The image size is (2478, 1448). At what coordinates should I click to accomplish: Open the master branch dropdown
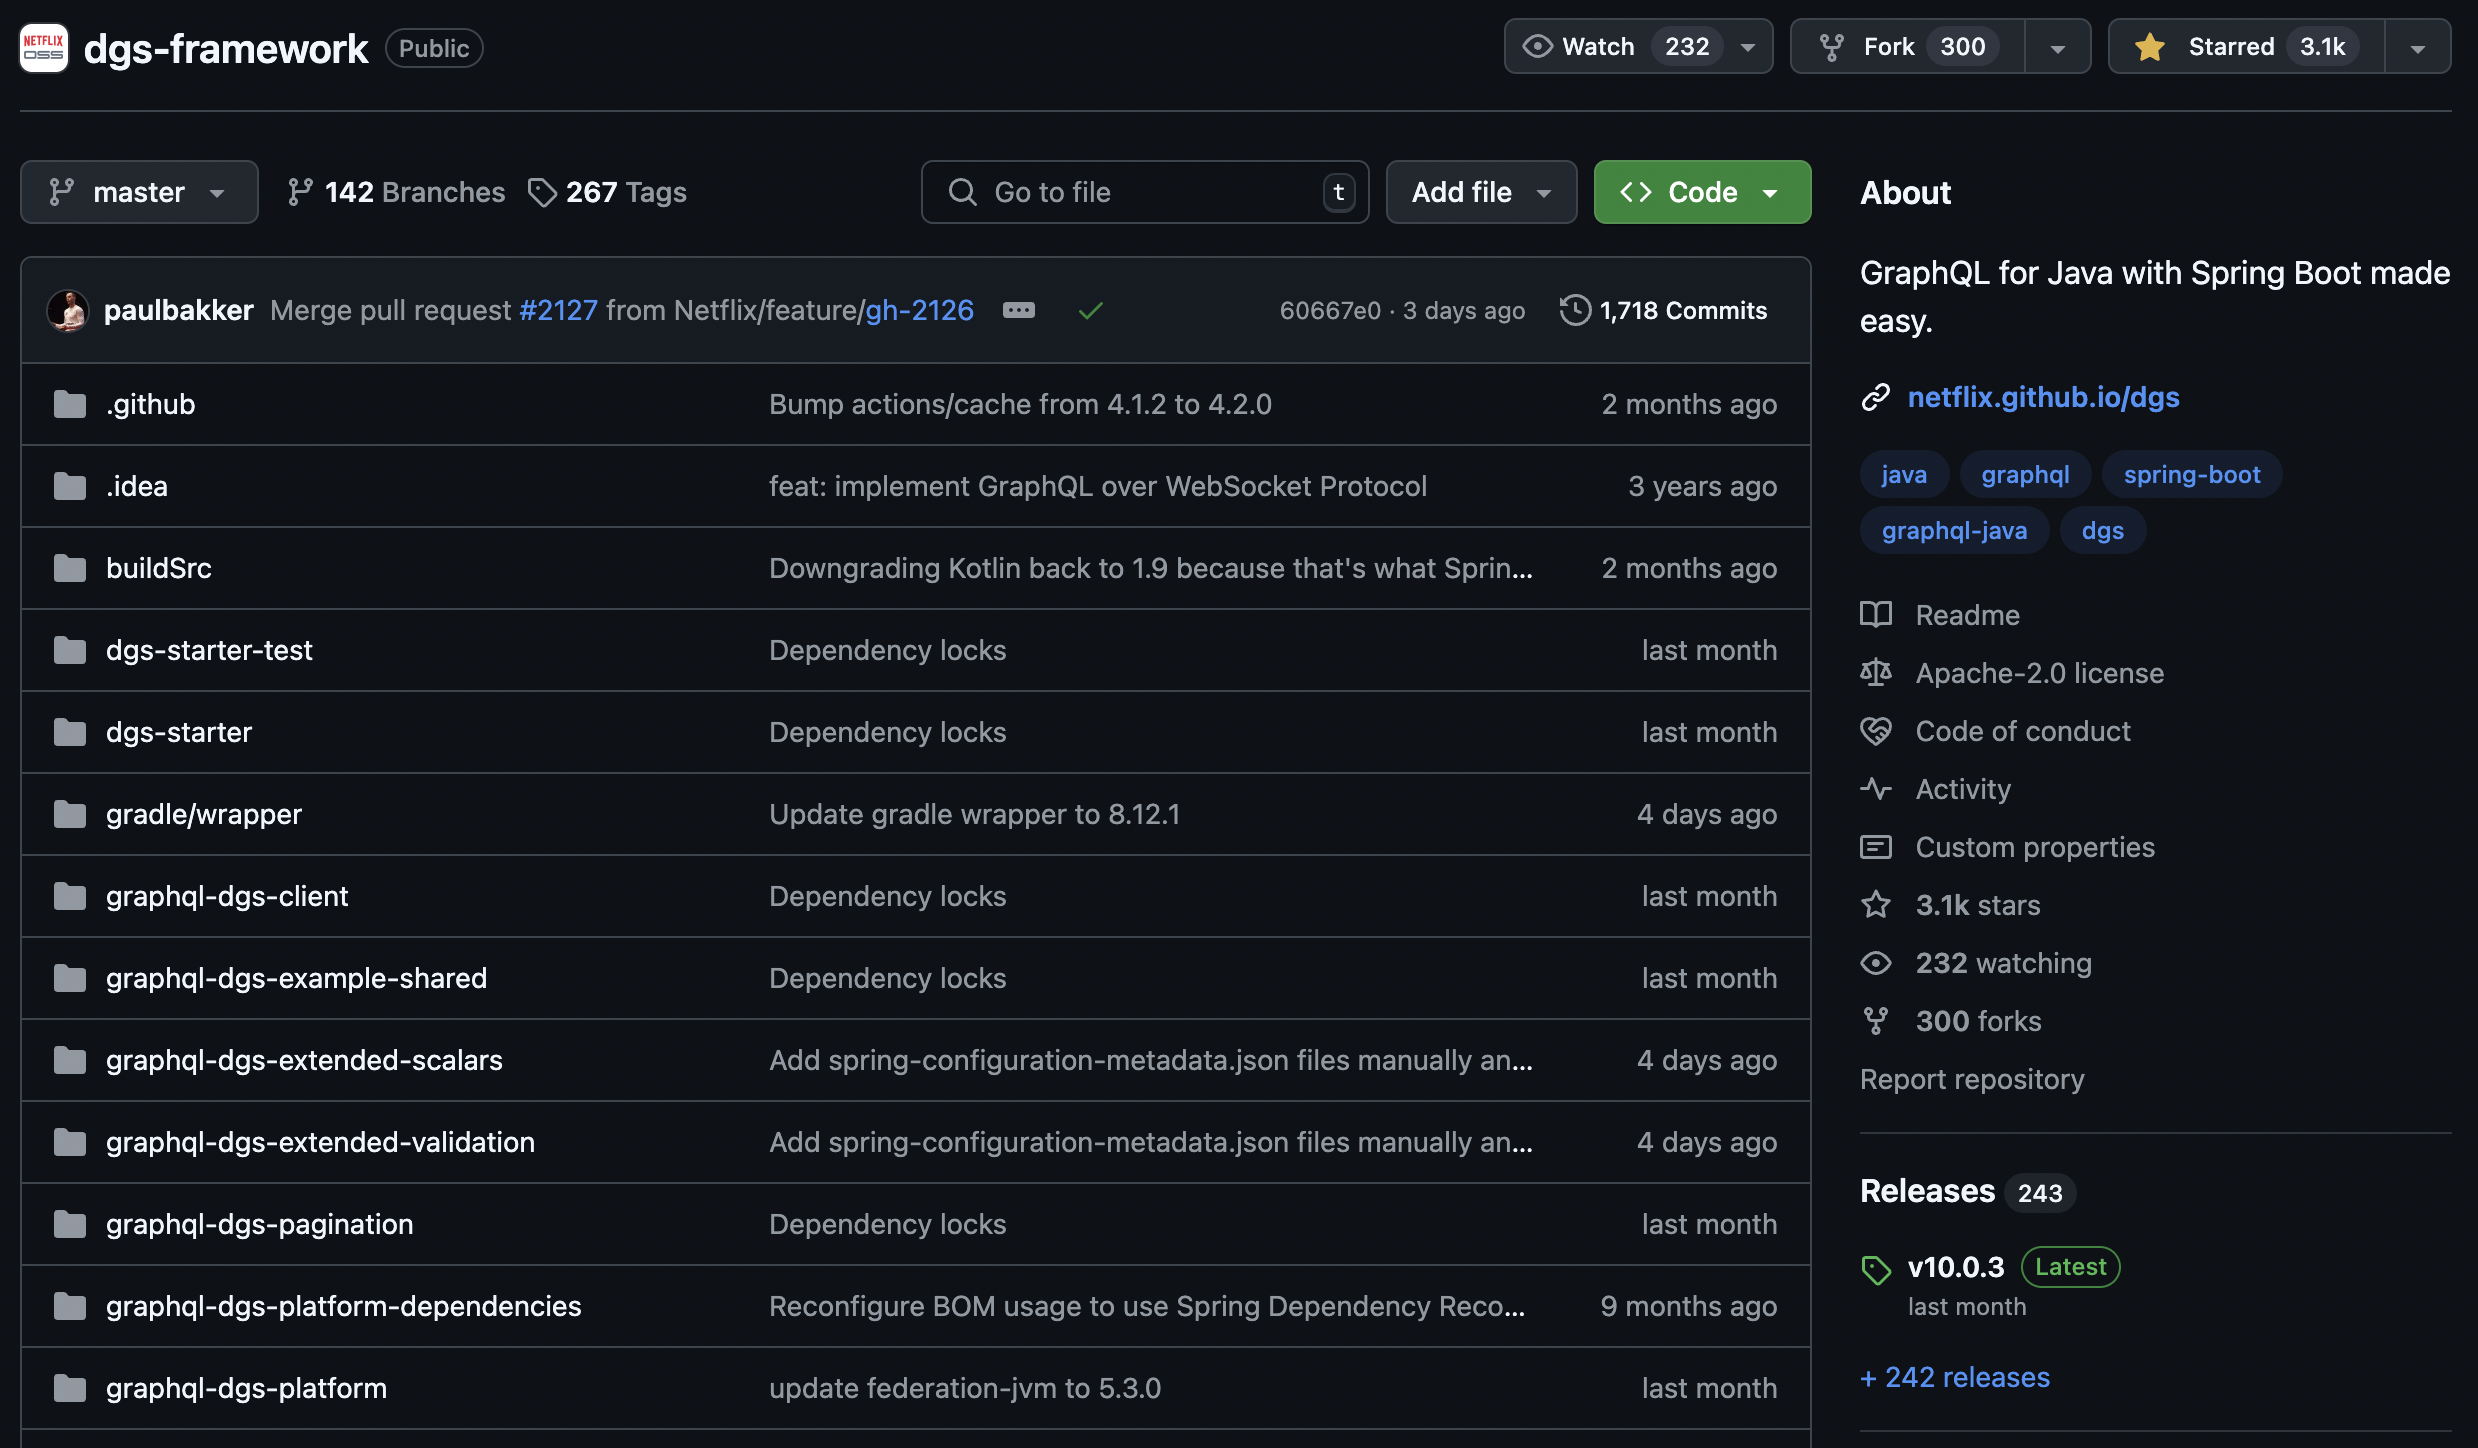[x=139, y=192]
